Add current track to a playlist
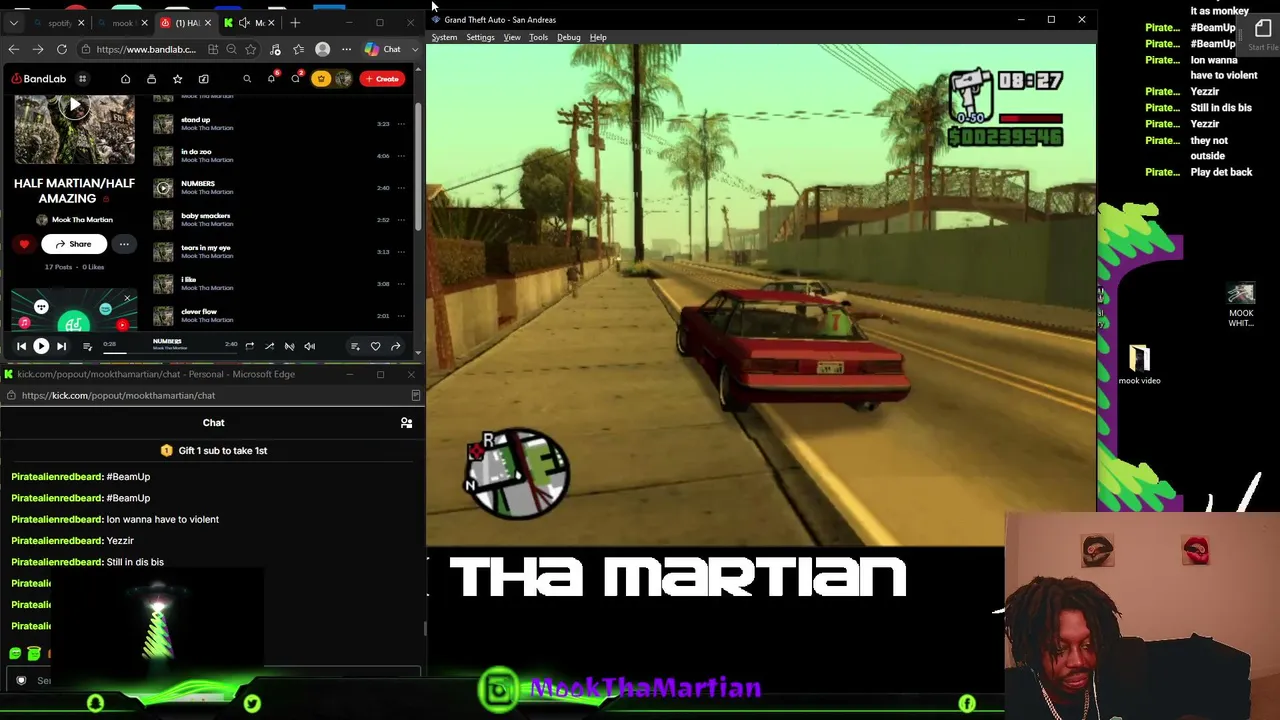The height and width of the screenshot is (720, 1280). click(355, 347)
